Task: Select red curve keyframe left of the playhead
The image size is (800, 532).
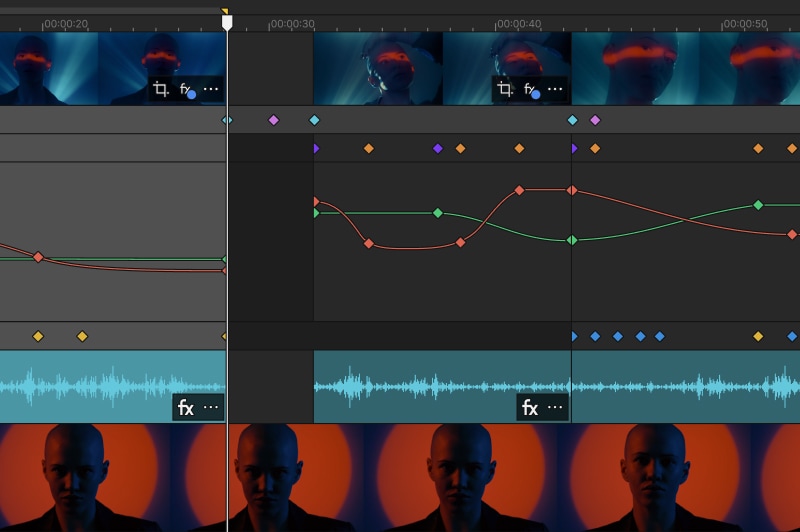Action: (x=38, y=257)
